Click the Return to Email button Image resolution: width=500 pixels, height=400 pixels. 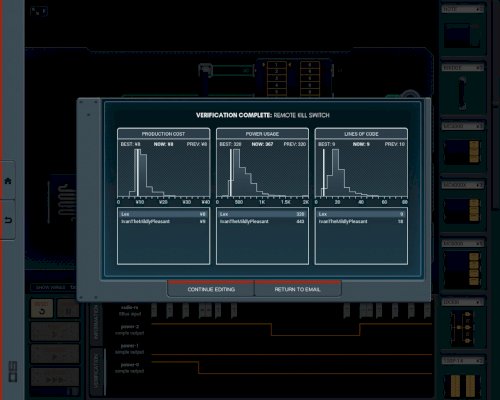pos(298,289)
